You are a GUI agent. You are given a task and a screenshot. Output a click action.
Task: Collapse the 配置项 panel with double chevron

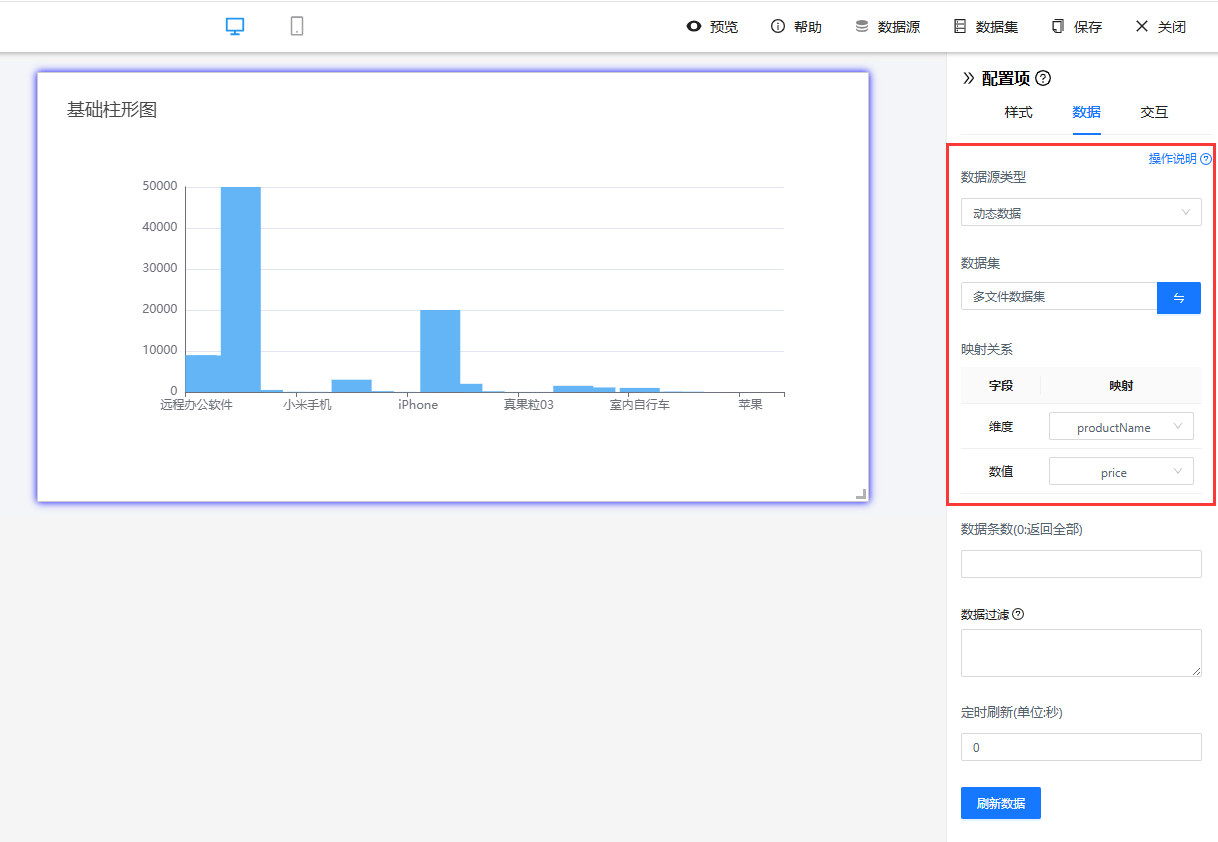(x=968, y=78)
